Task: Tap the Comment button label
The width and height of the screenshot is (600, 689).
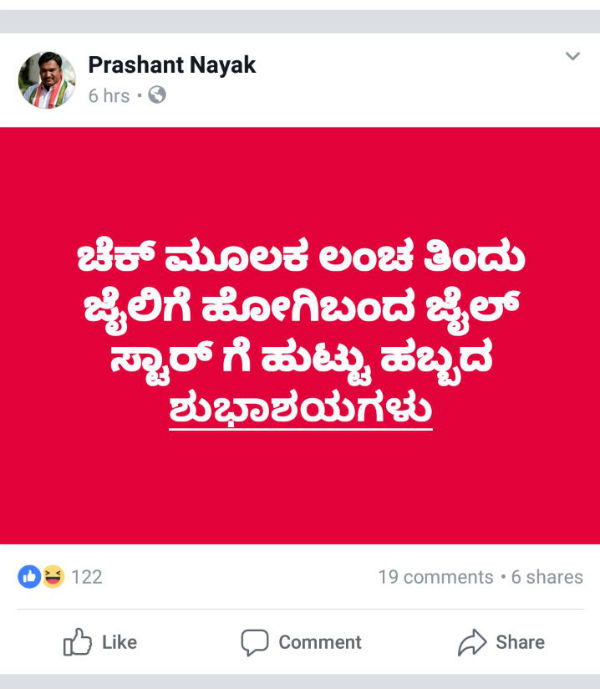Action: [320, 642]
